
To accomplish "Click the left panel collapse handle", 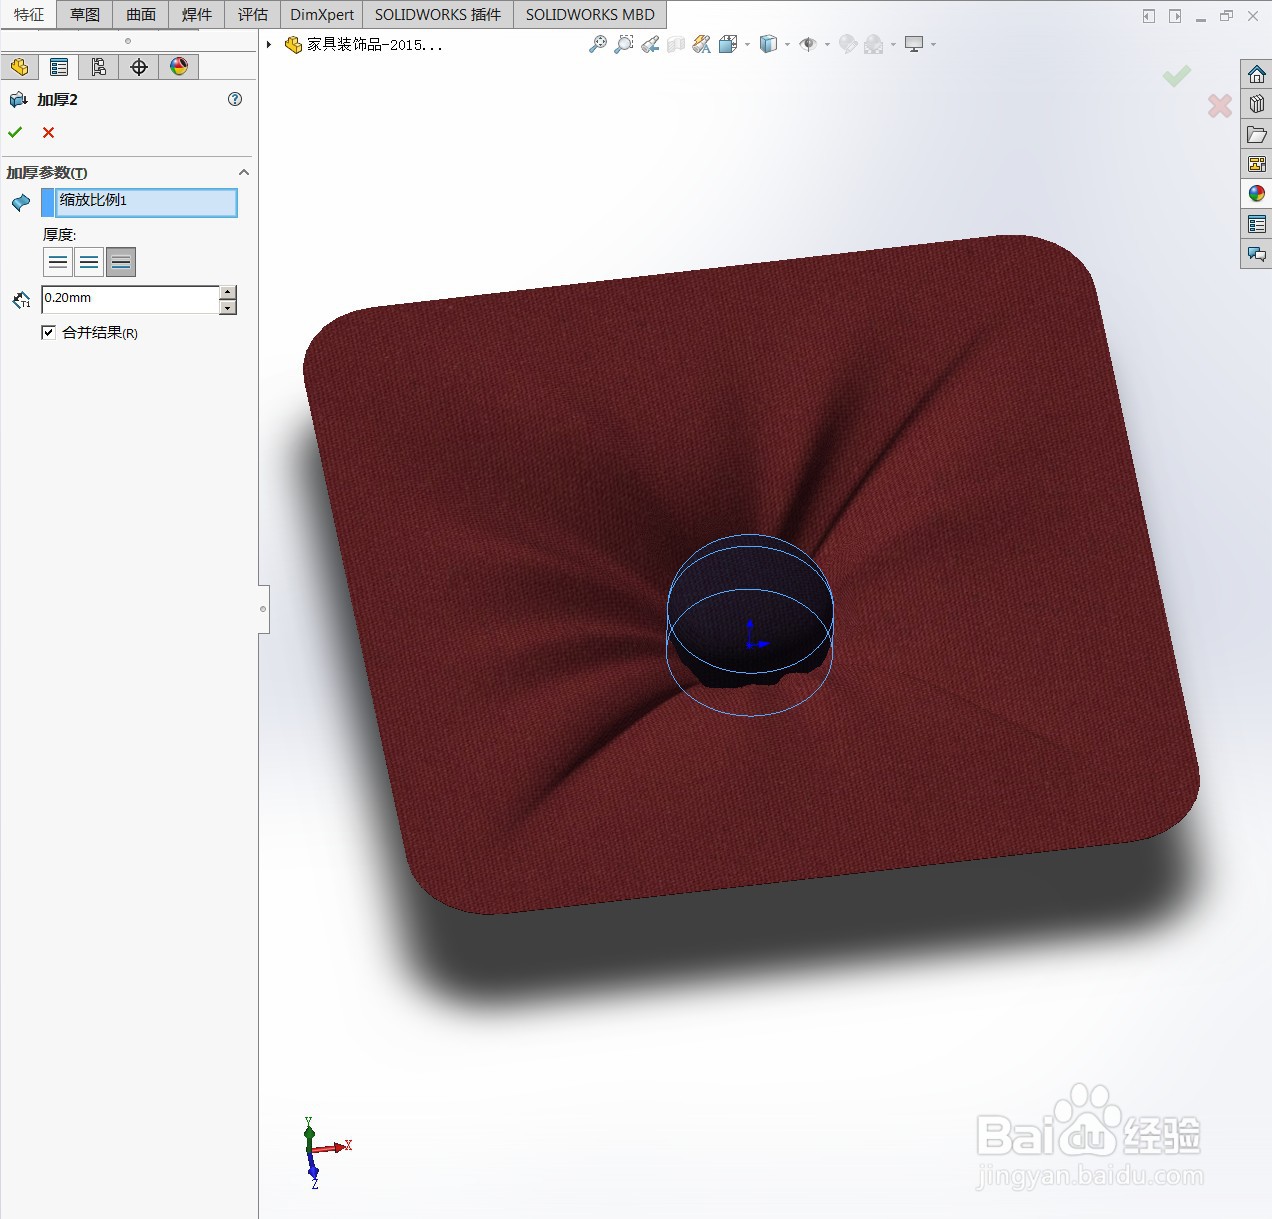I will pyautogui.click(x=264, y=609).
